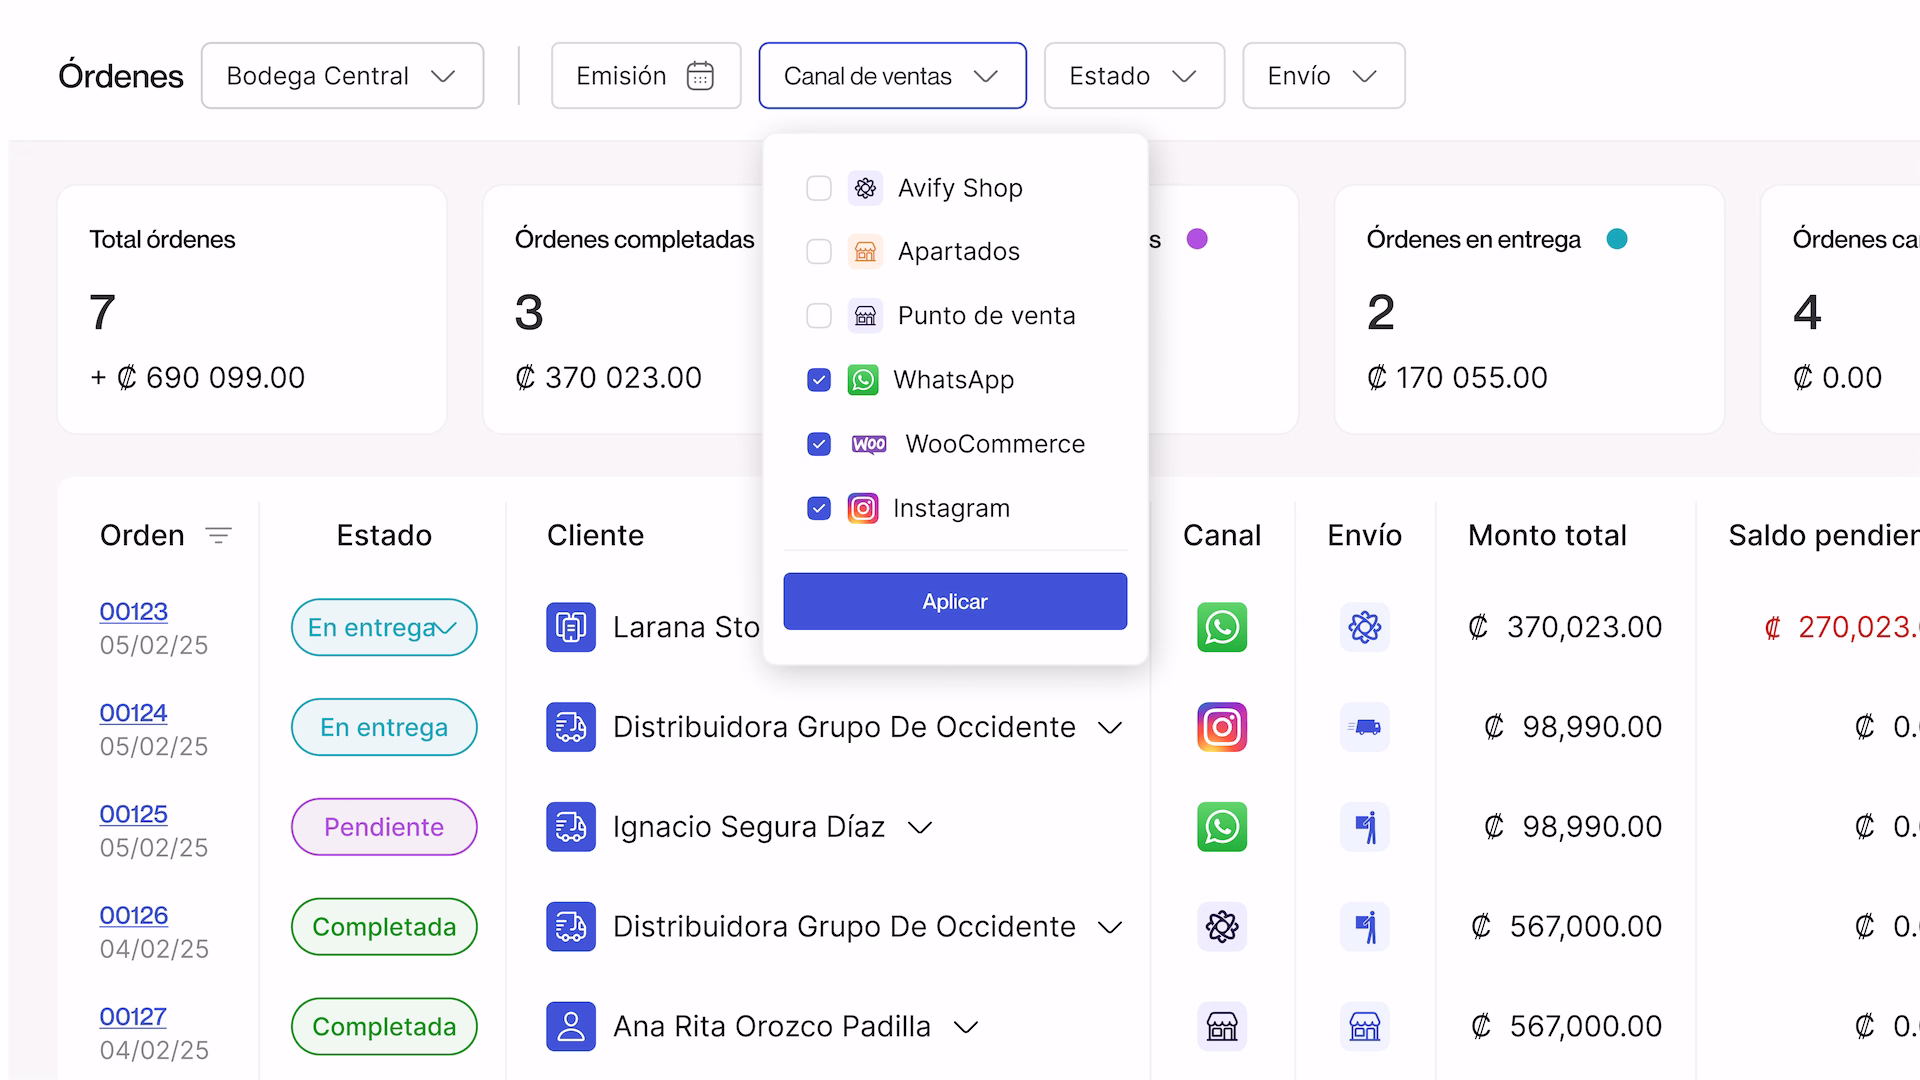Viewport: 1920px width, 1080px height.
Task: Open the Estado filter dropdown
Action: pyautogui.click(x=1133, y=76)
